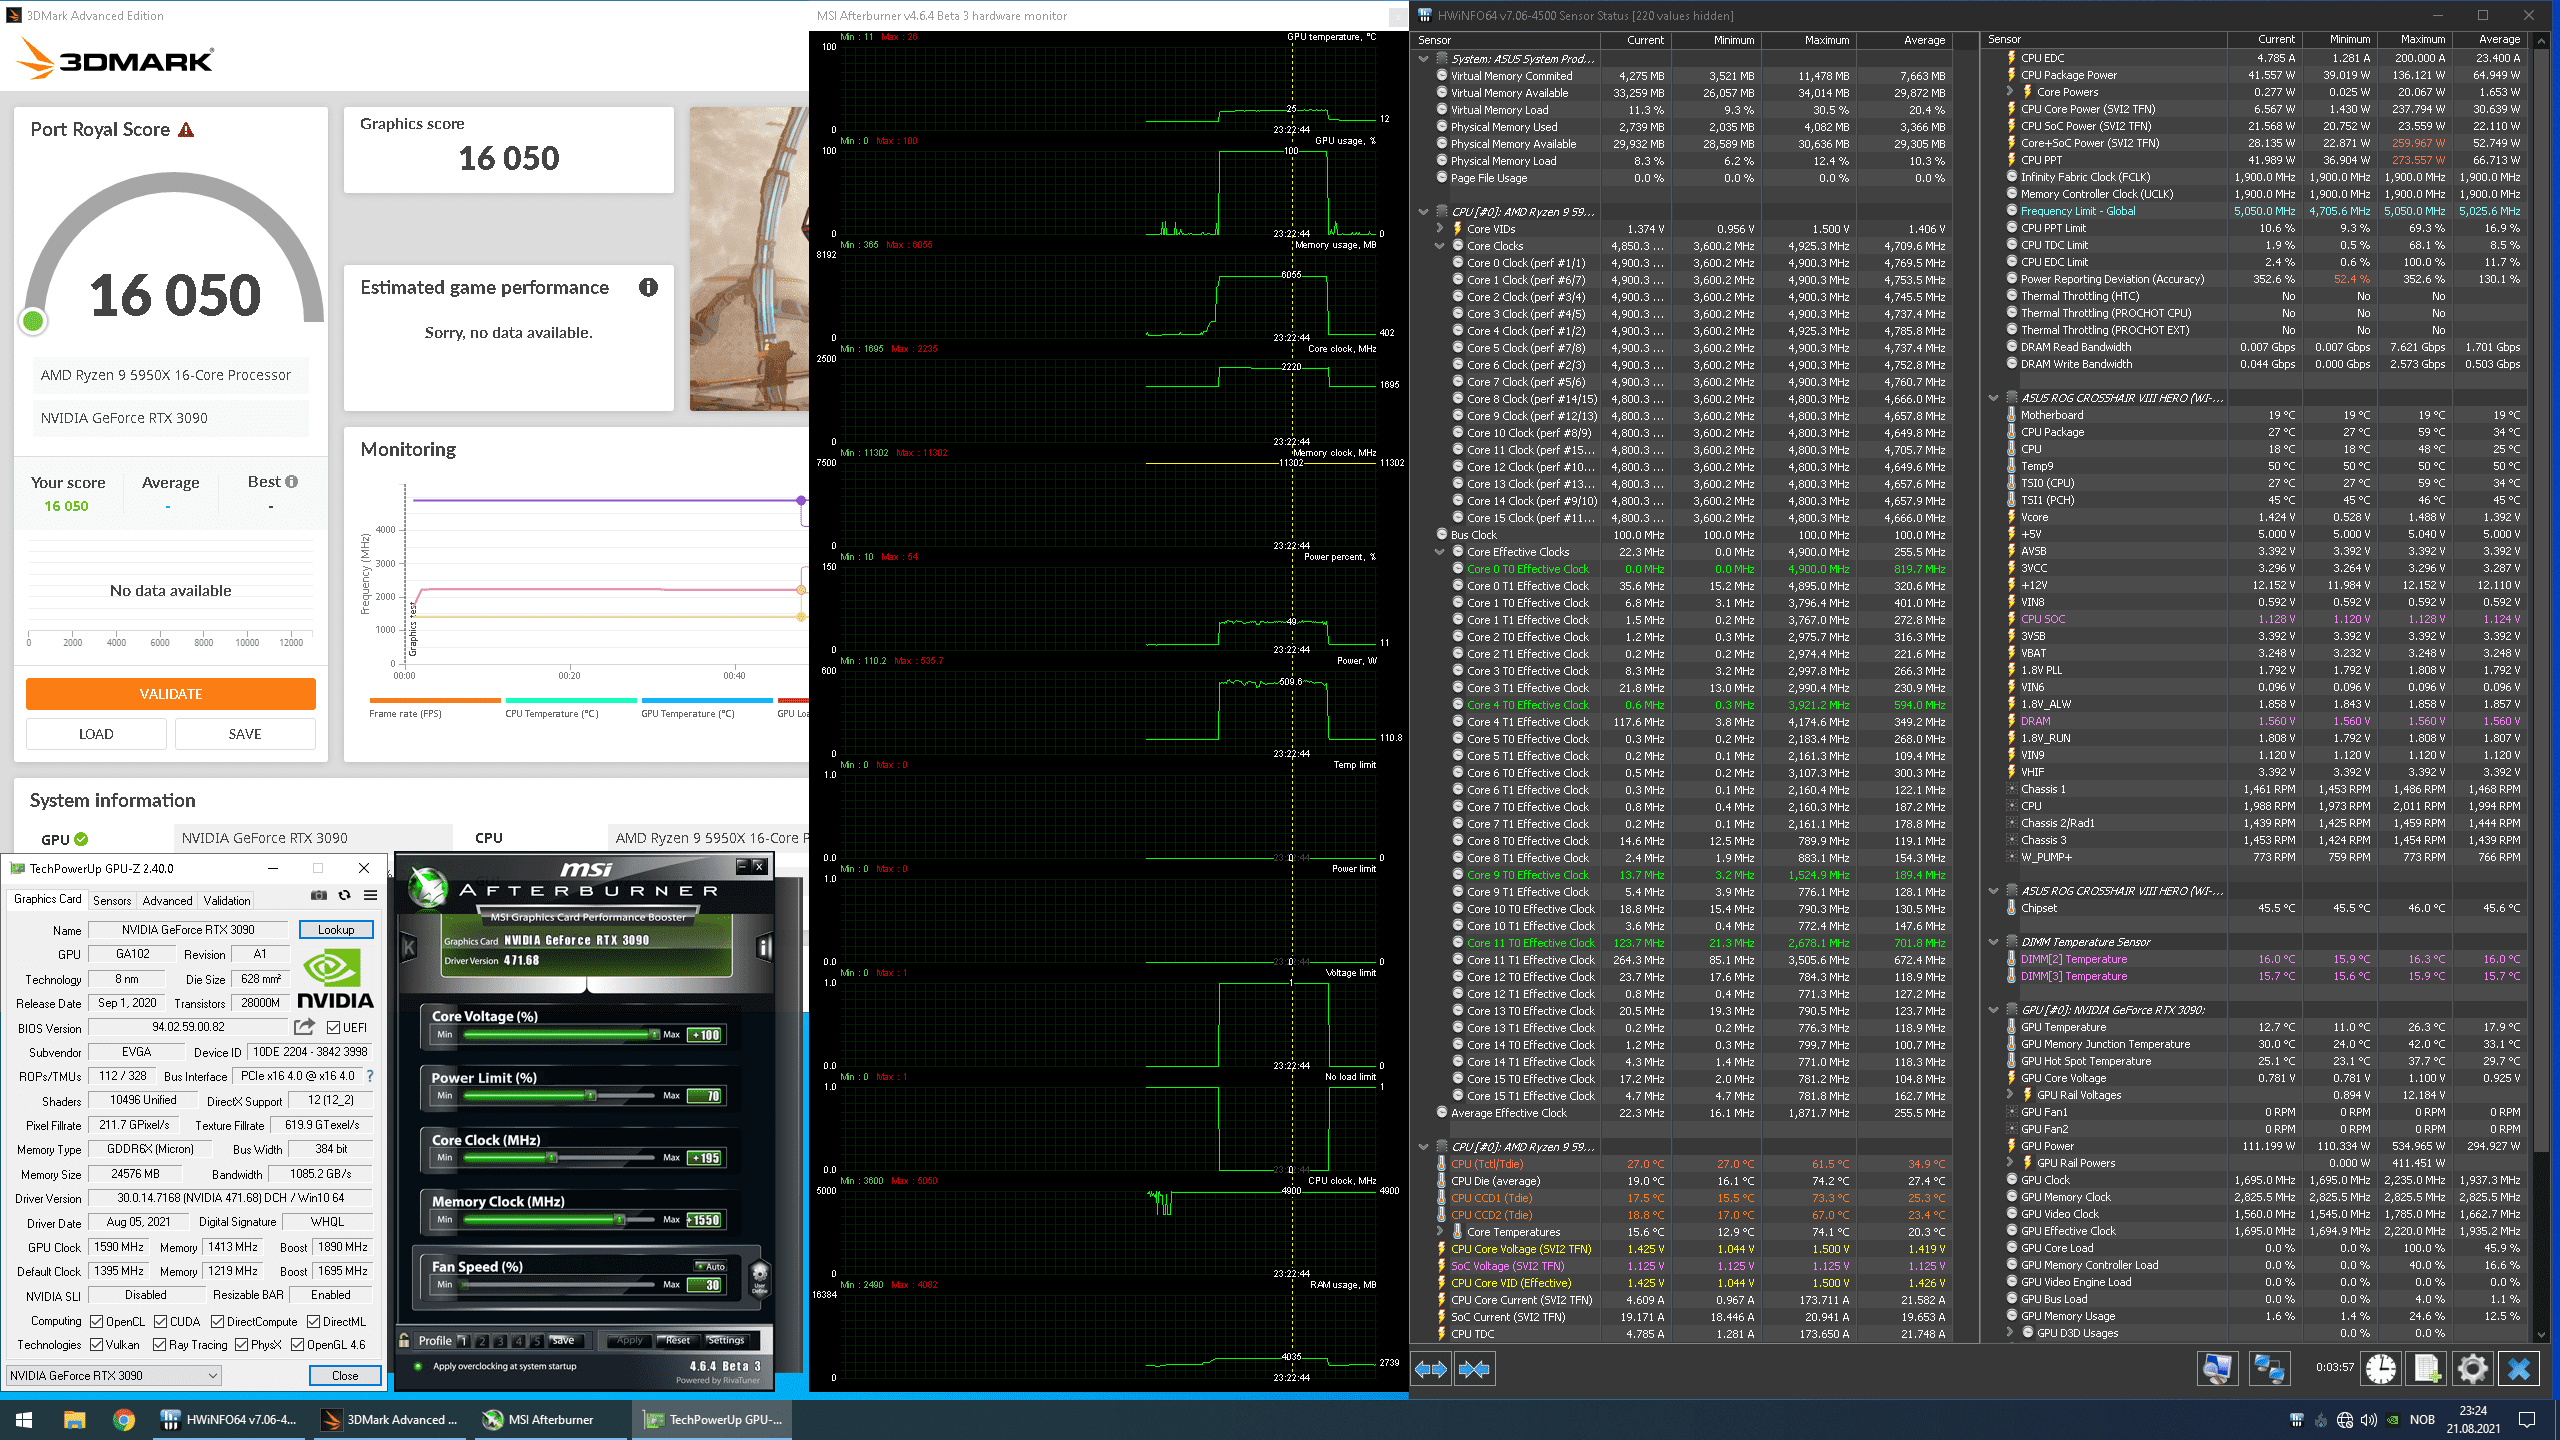Click HWiNFO logging start document icon
2560x1440 pixels.
coord(2426,1369)
